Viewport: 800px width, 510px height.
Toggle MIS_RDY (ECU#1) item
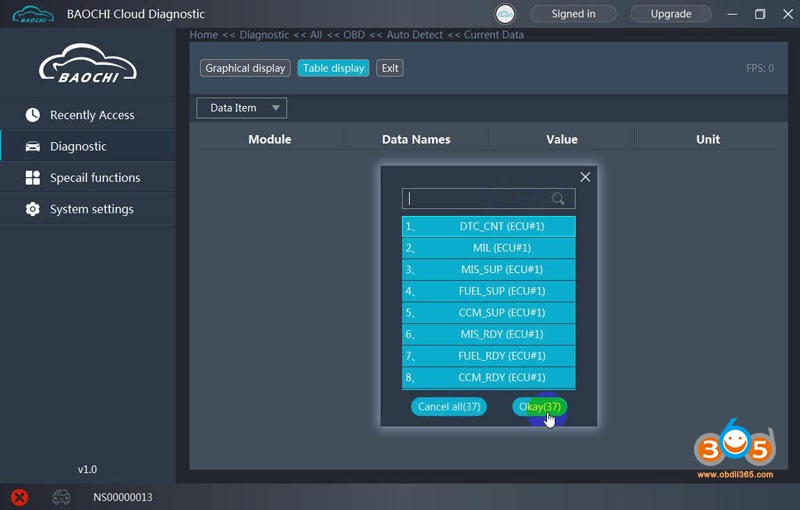coord(488,334)
